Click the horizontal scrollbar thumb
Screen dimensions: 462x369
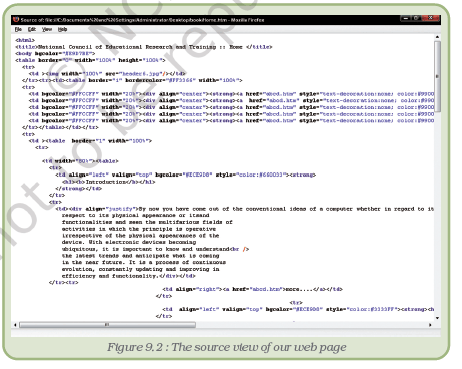click(x=107, y=325)
